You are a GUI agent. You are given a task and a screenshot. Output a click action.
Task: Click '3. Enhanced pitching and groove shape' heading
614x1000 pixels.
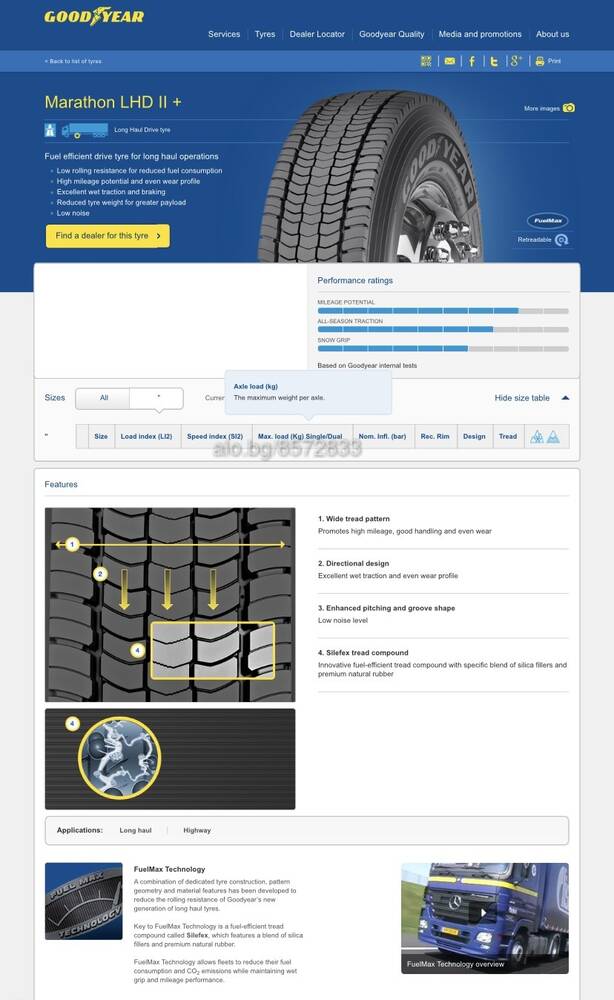386,608
